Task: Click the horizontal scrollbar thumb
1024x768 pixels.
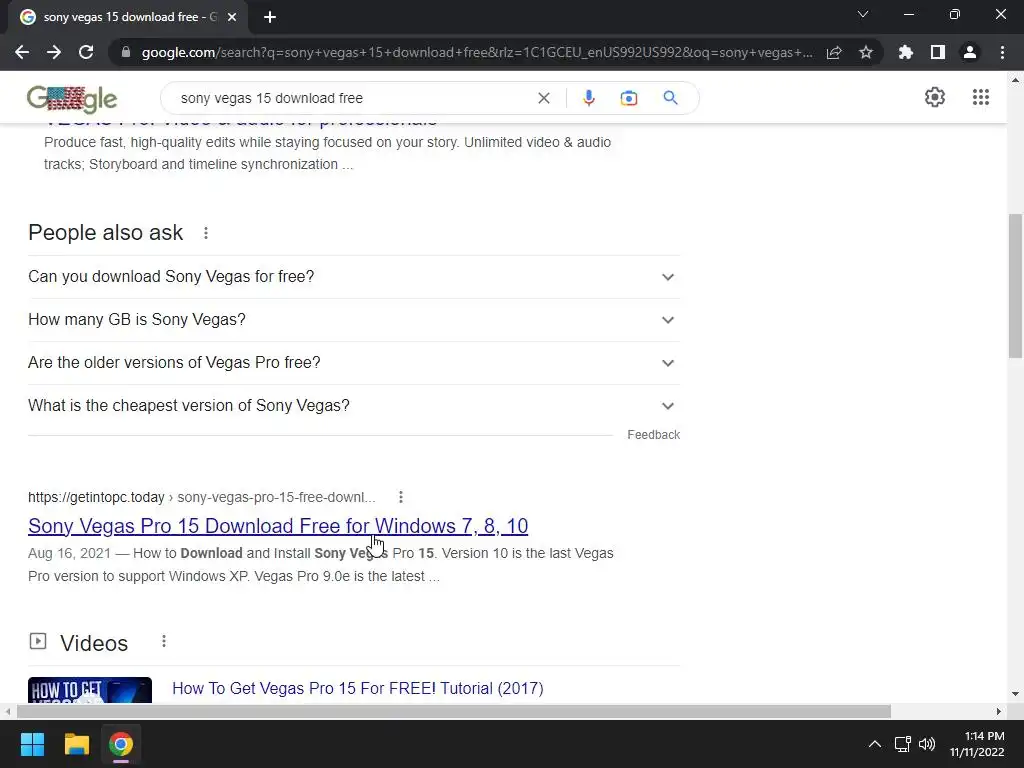Action: tap(454, 711)
